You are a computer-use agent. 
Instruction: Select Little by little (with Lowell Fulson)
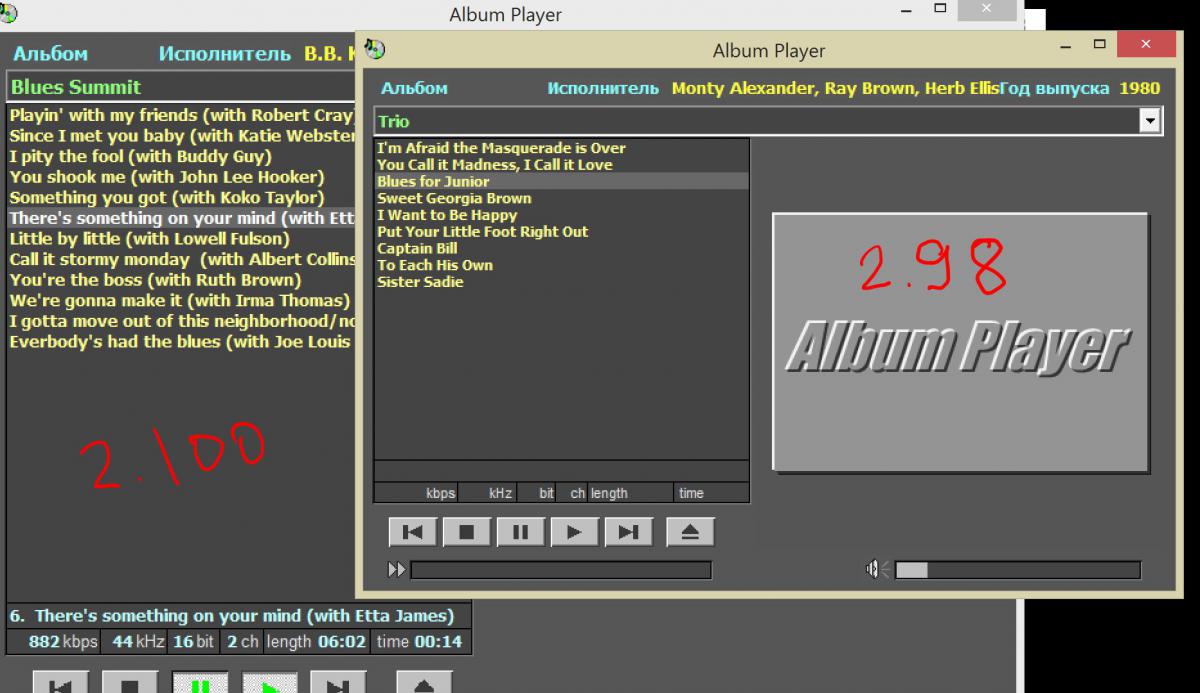150,239
